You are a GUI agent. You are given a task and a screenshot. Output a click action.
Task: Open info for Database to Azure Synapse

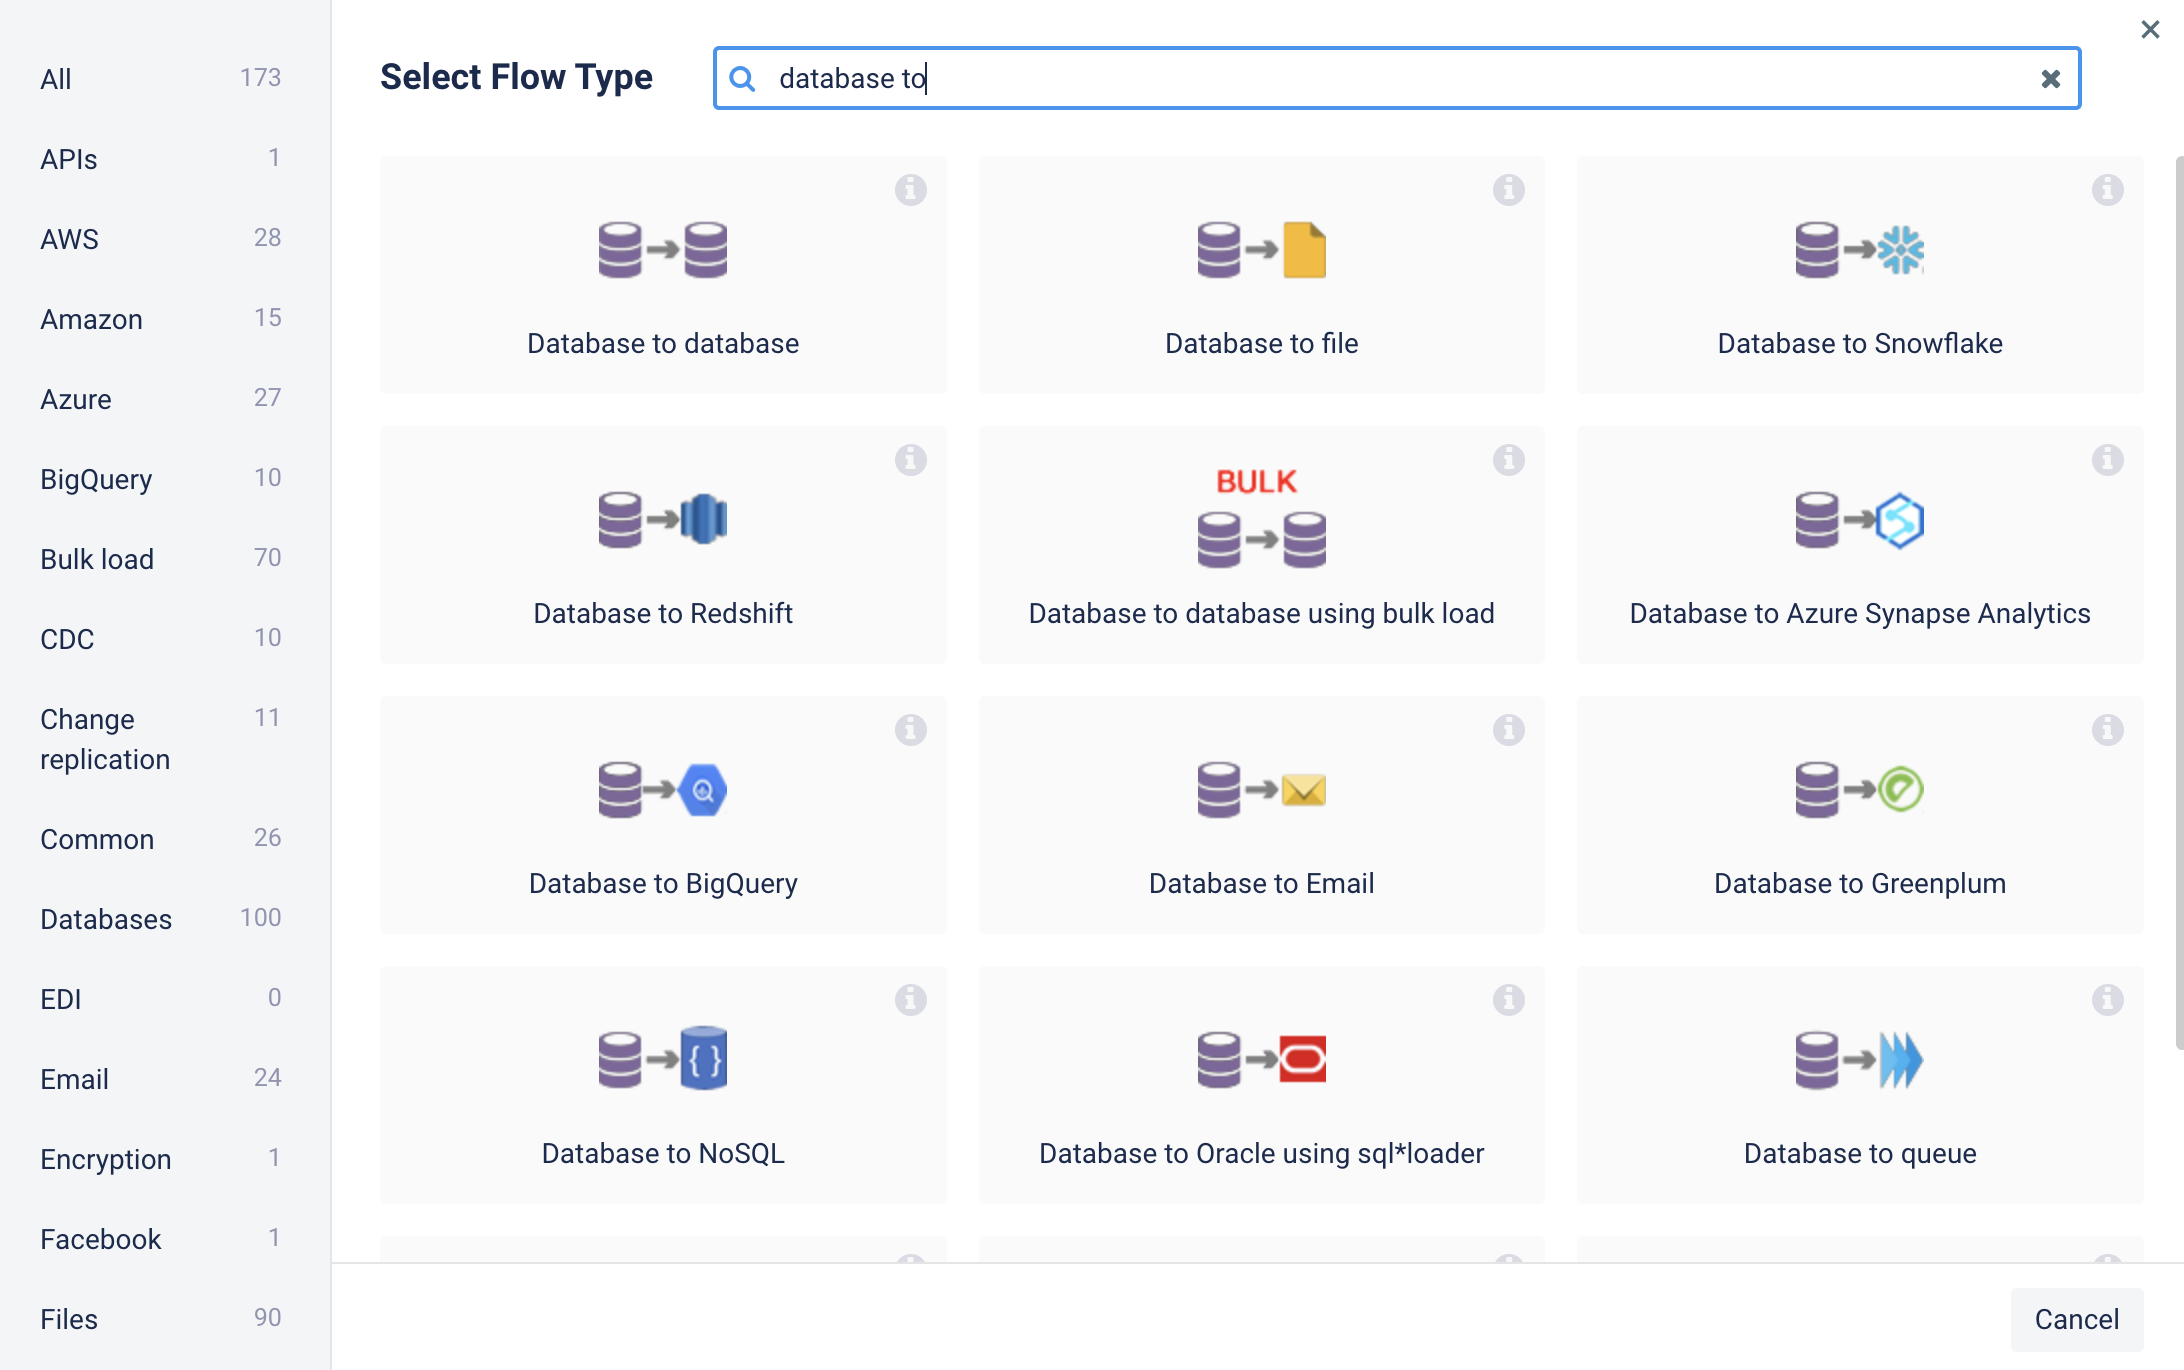(2107, 460)
